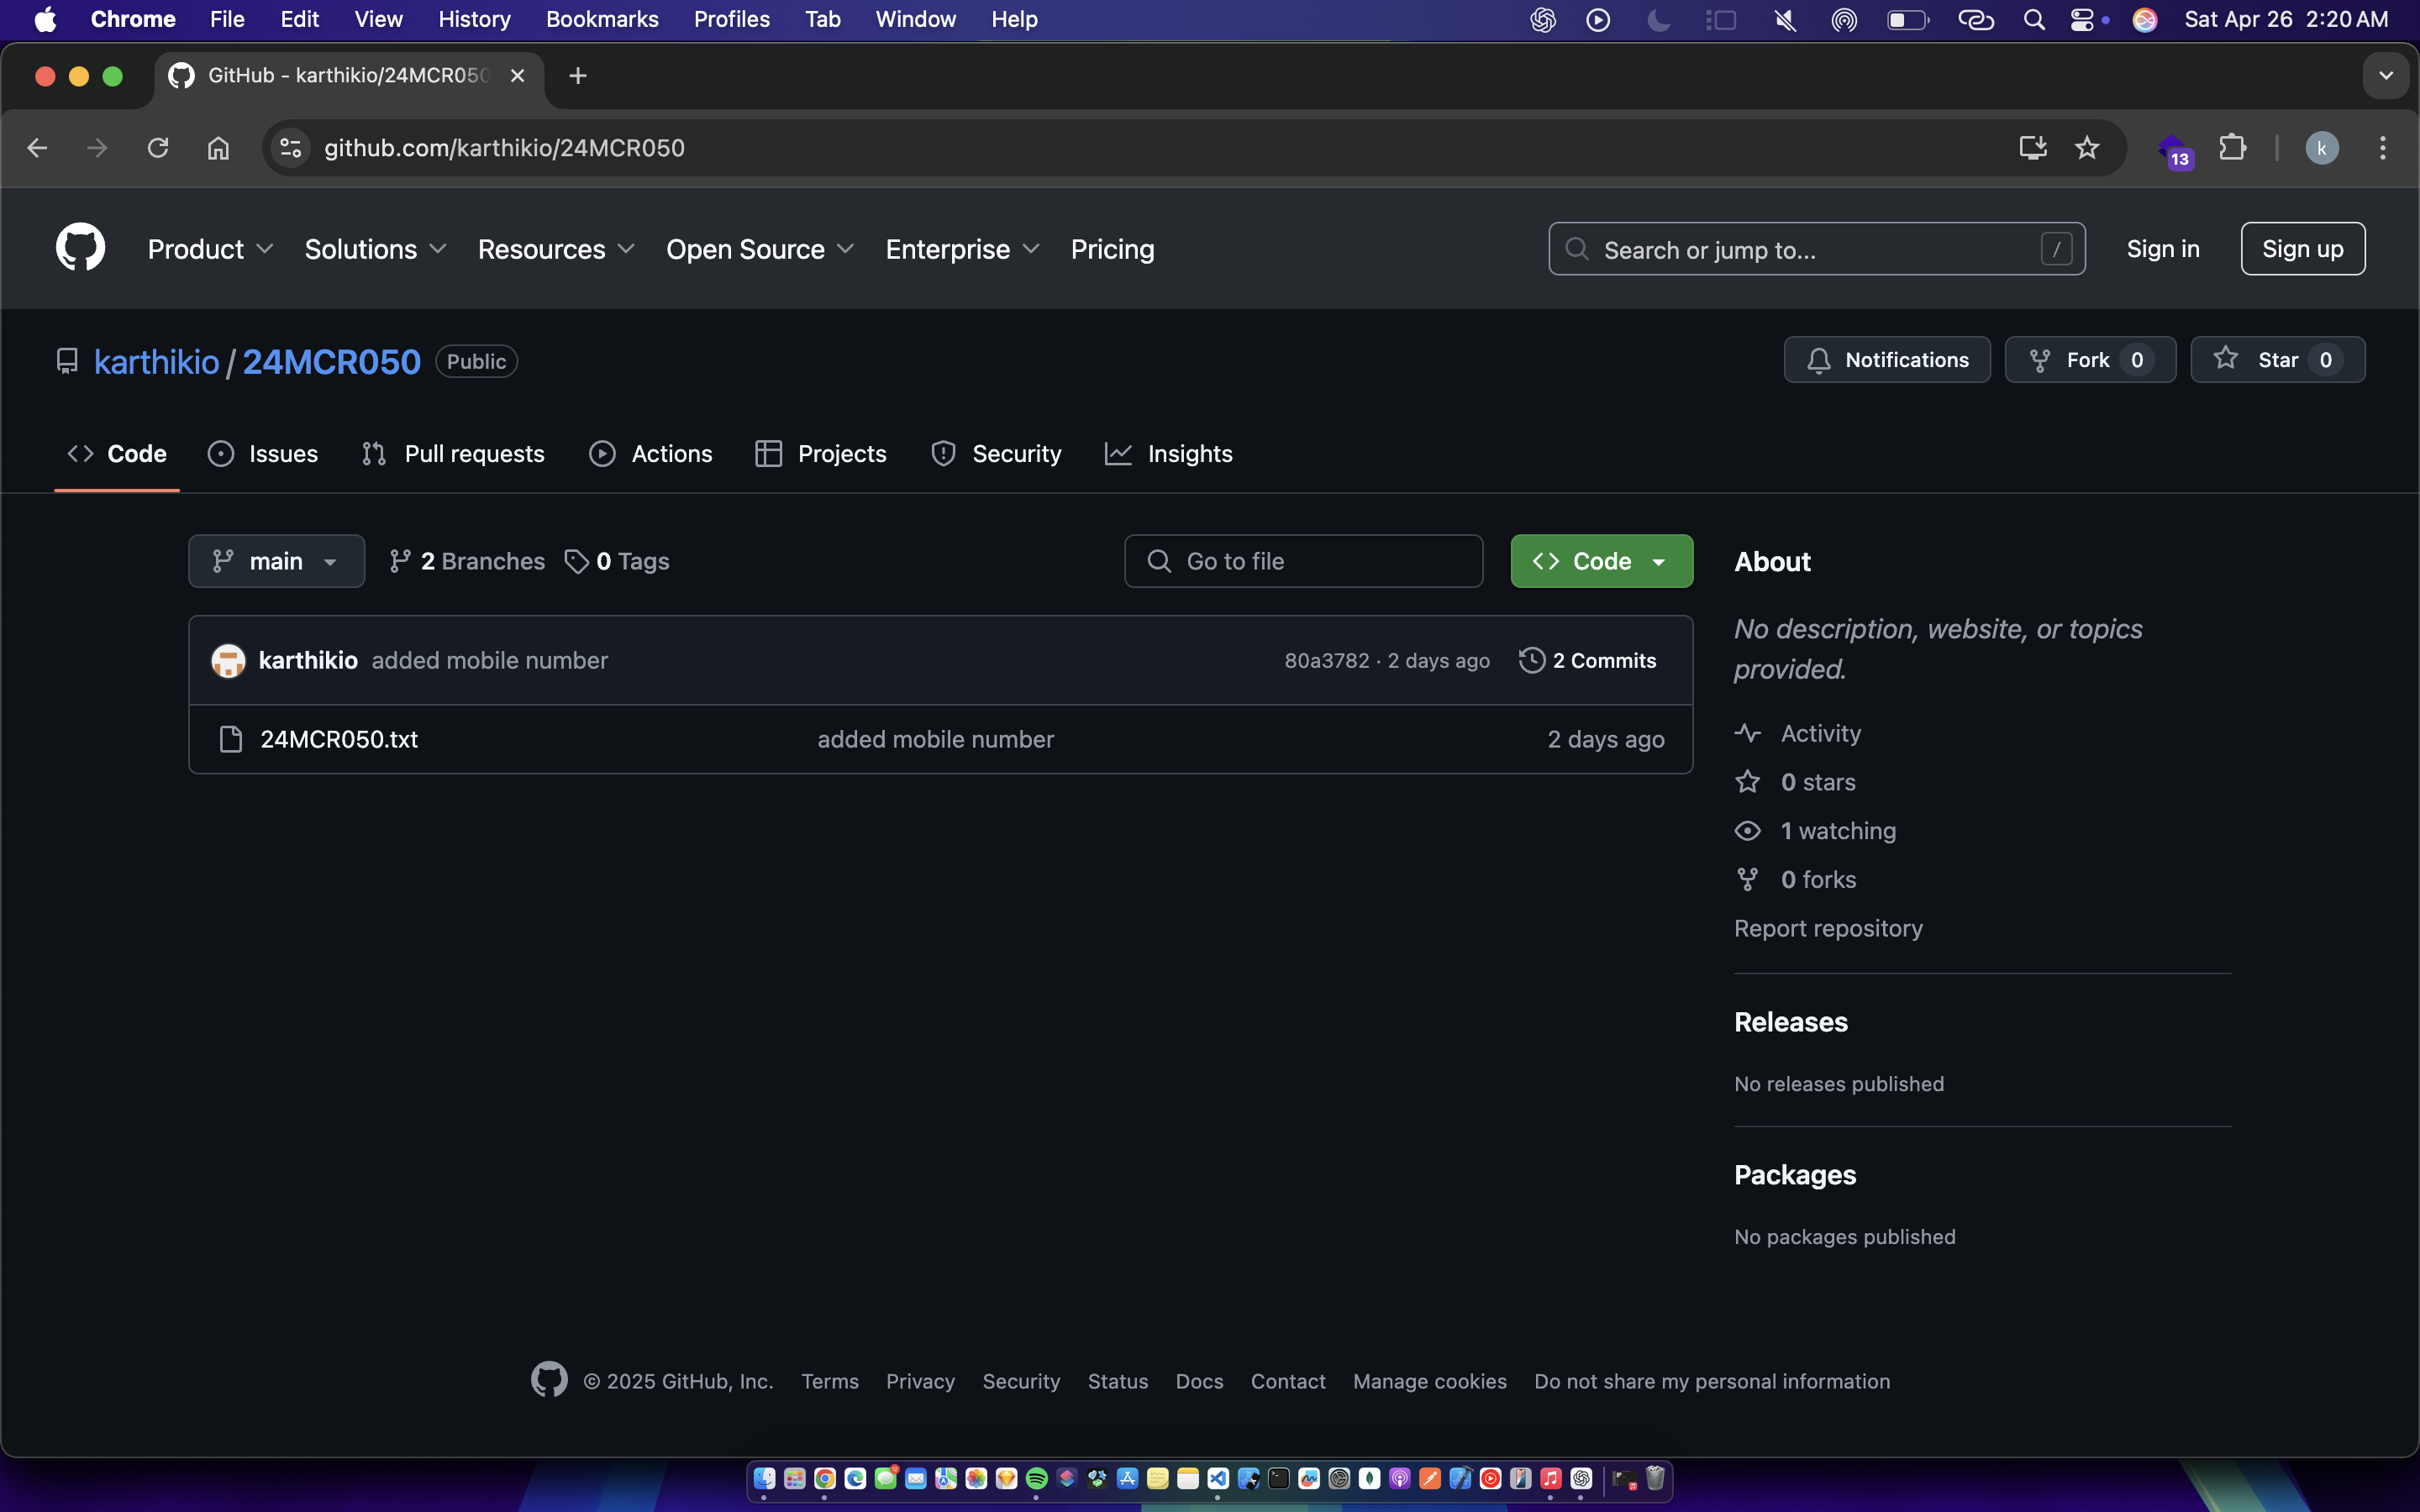Open the 2 Commits history link
Image resolution: width=2420 pixels, height=1512 pixels.
click(1587, 660)
